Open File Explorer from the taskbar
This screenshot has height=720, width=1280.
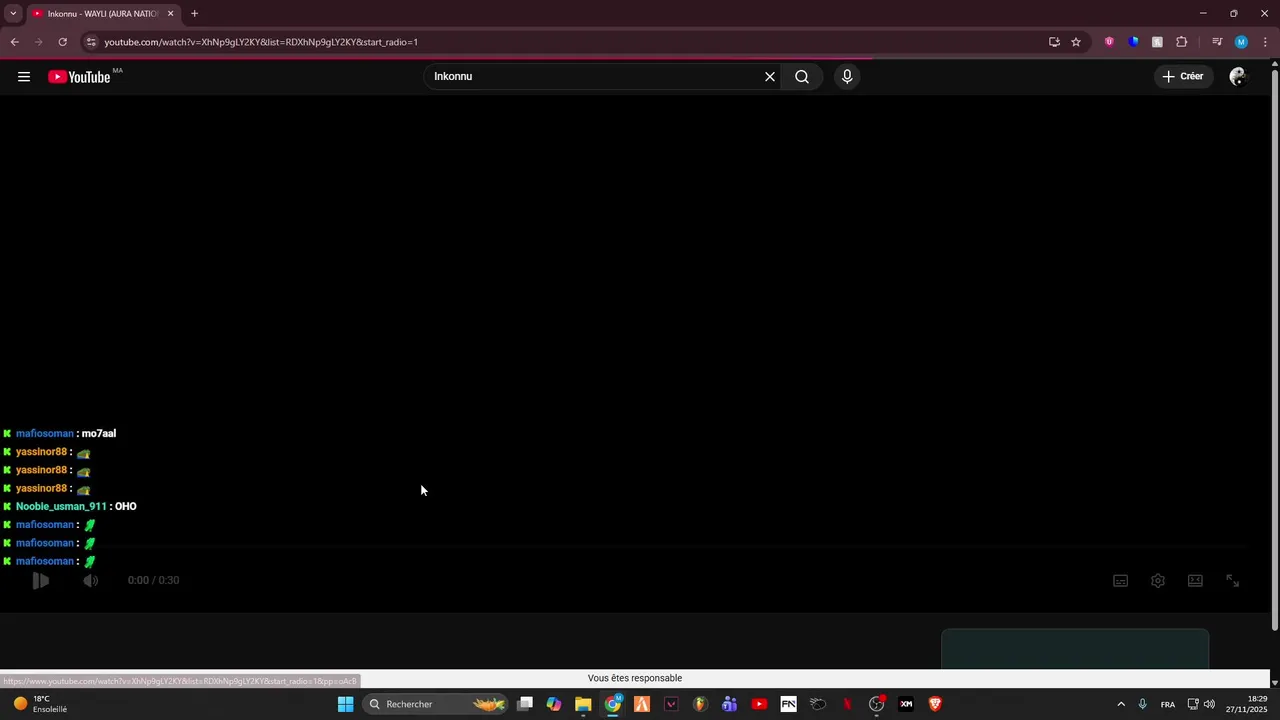click(583, 704)
